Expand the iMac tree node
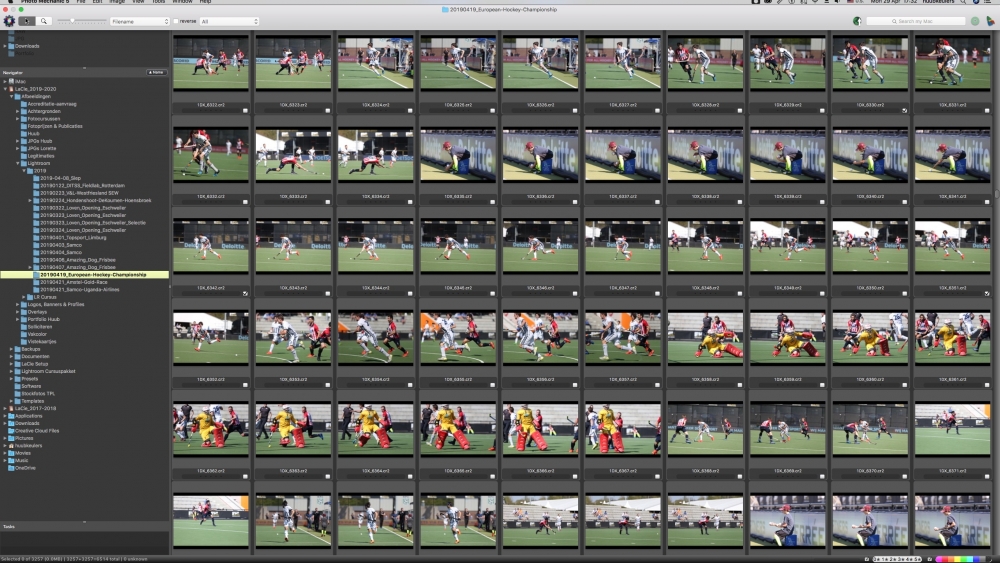The image size is (1000, 563). tap(5, 82)
